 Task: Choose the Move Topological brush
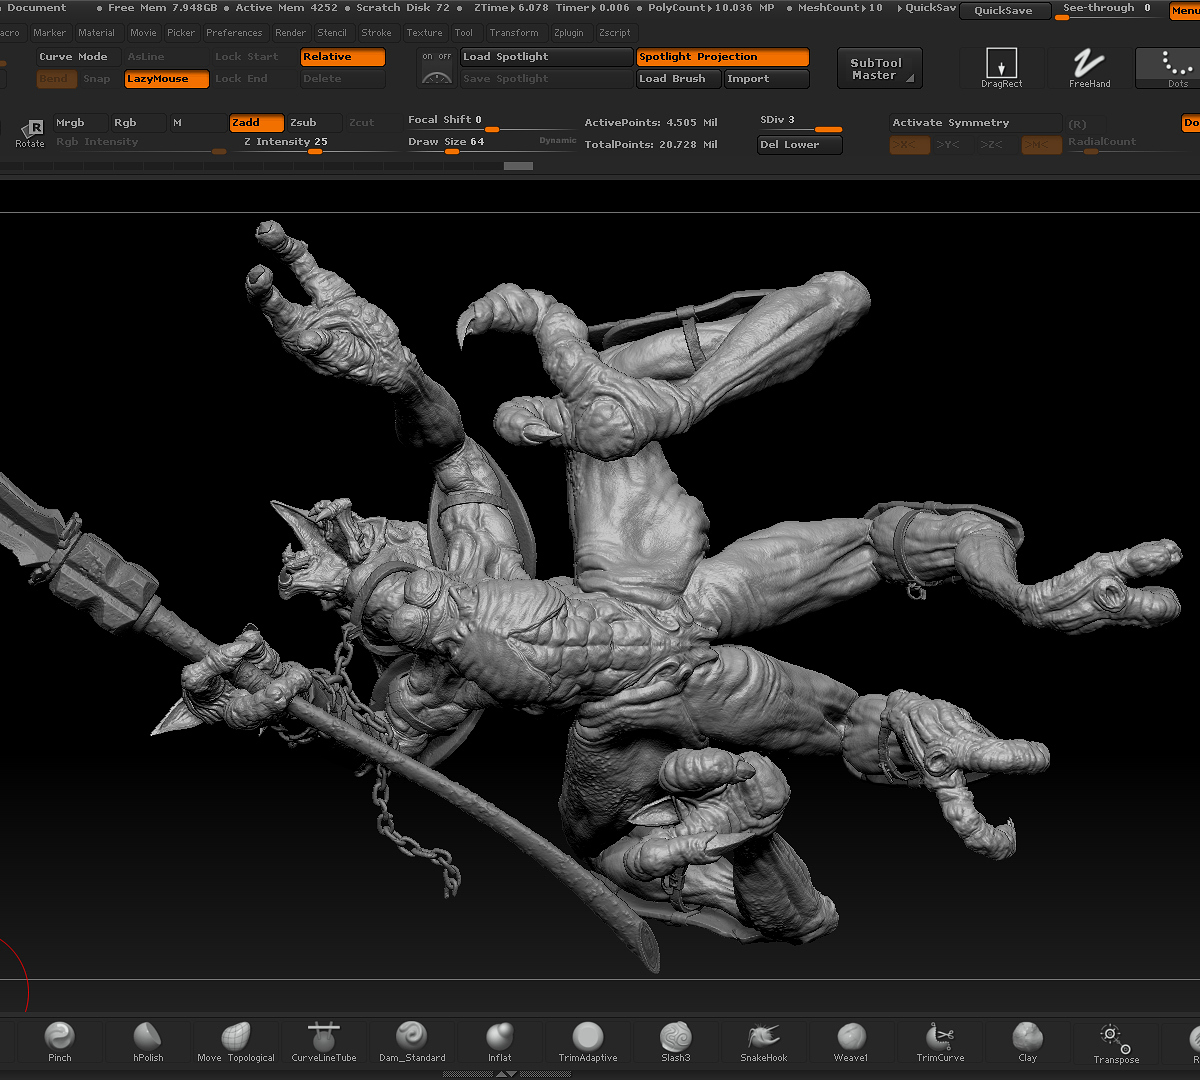(x=236, y=1041)
